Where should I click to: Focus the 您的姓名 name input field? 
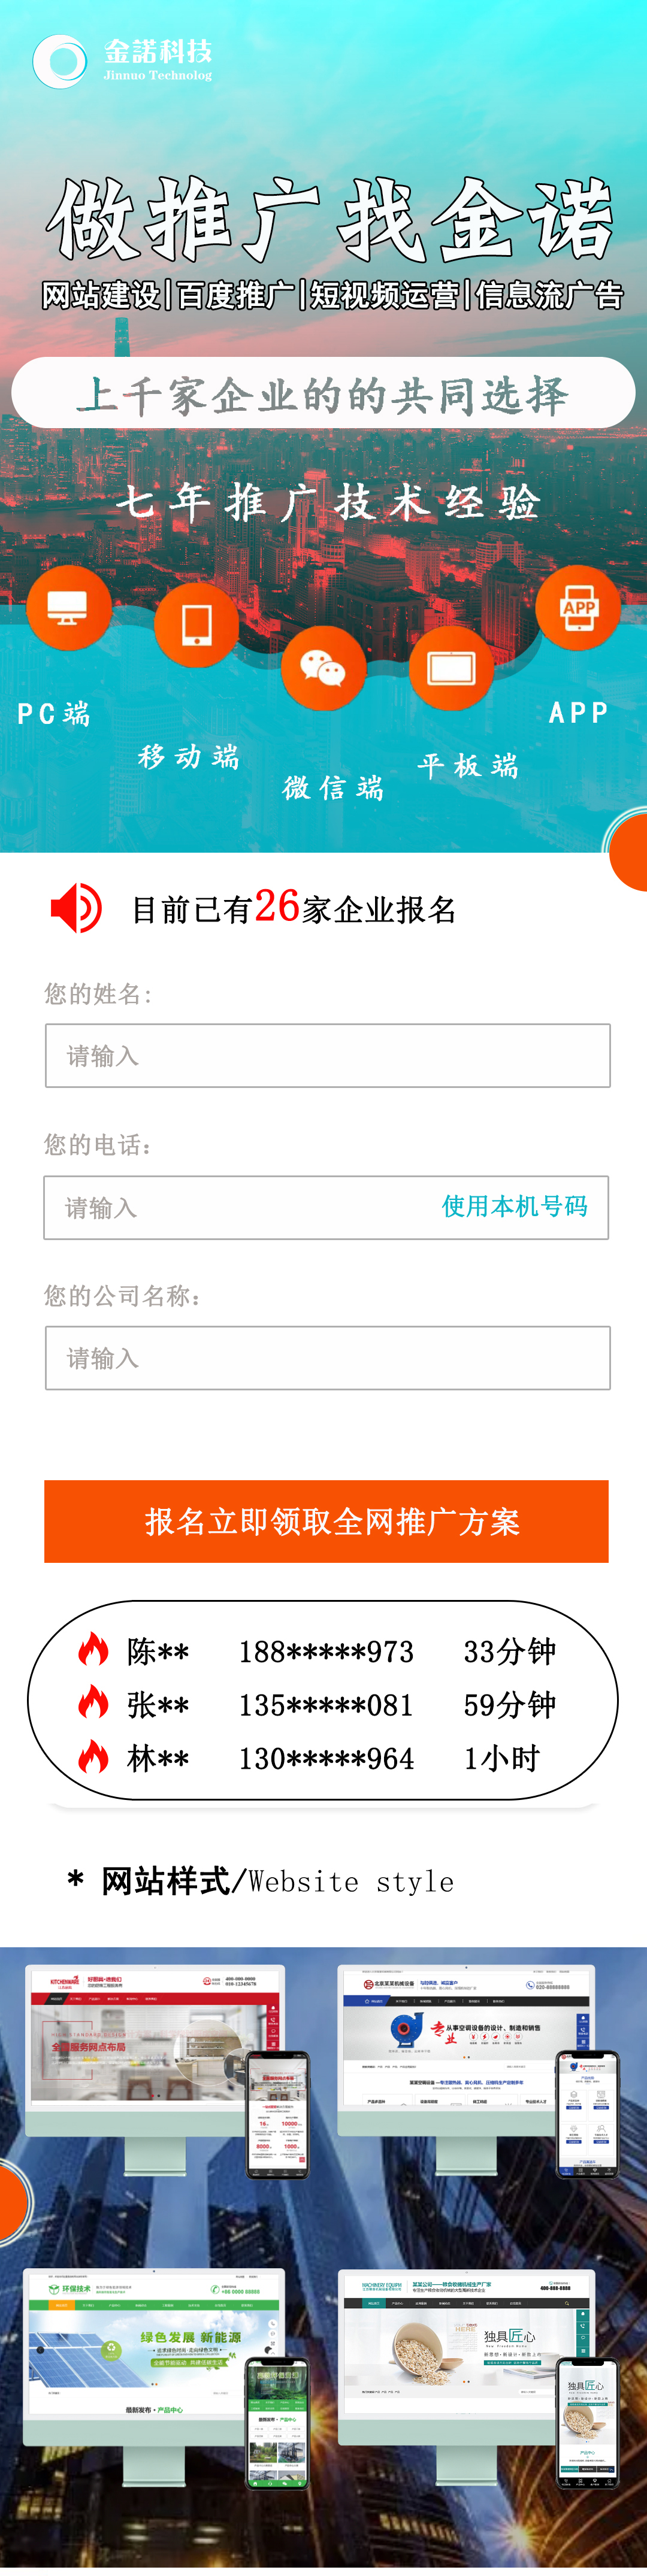(327, 1055)
